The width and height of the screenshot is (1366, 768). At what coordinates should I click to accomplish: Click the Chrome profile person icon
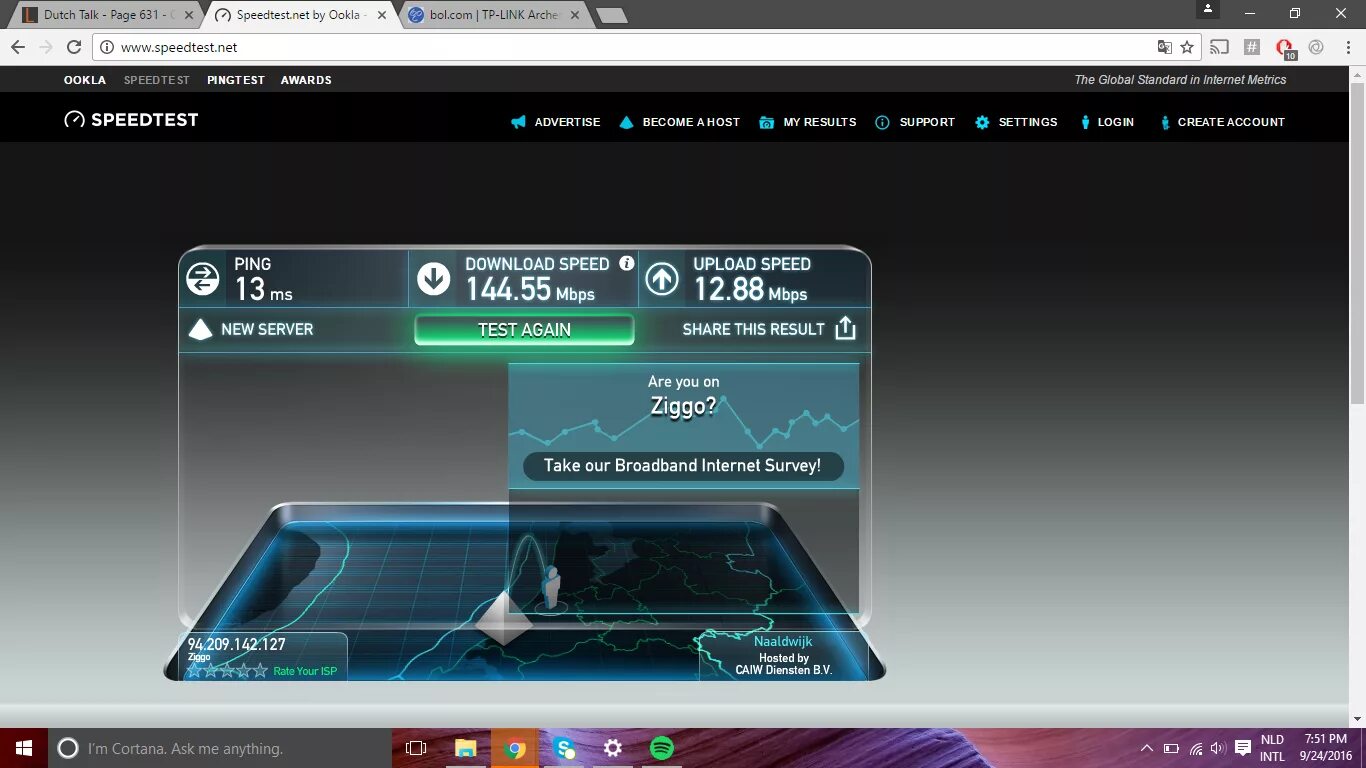(1208, 9)
